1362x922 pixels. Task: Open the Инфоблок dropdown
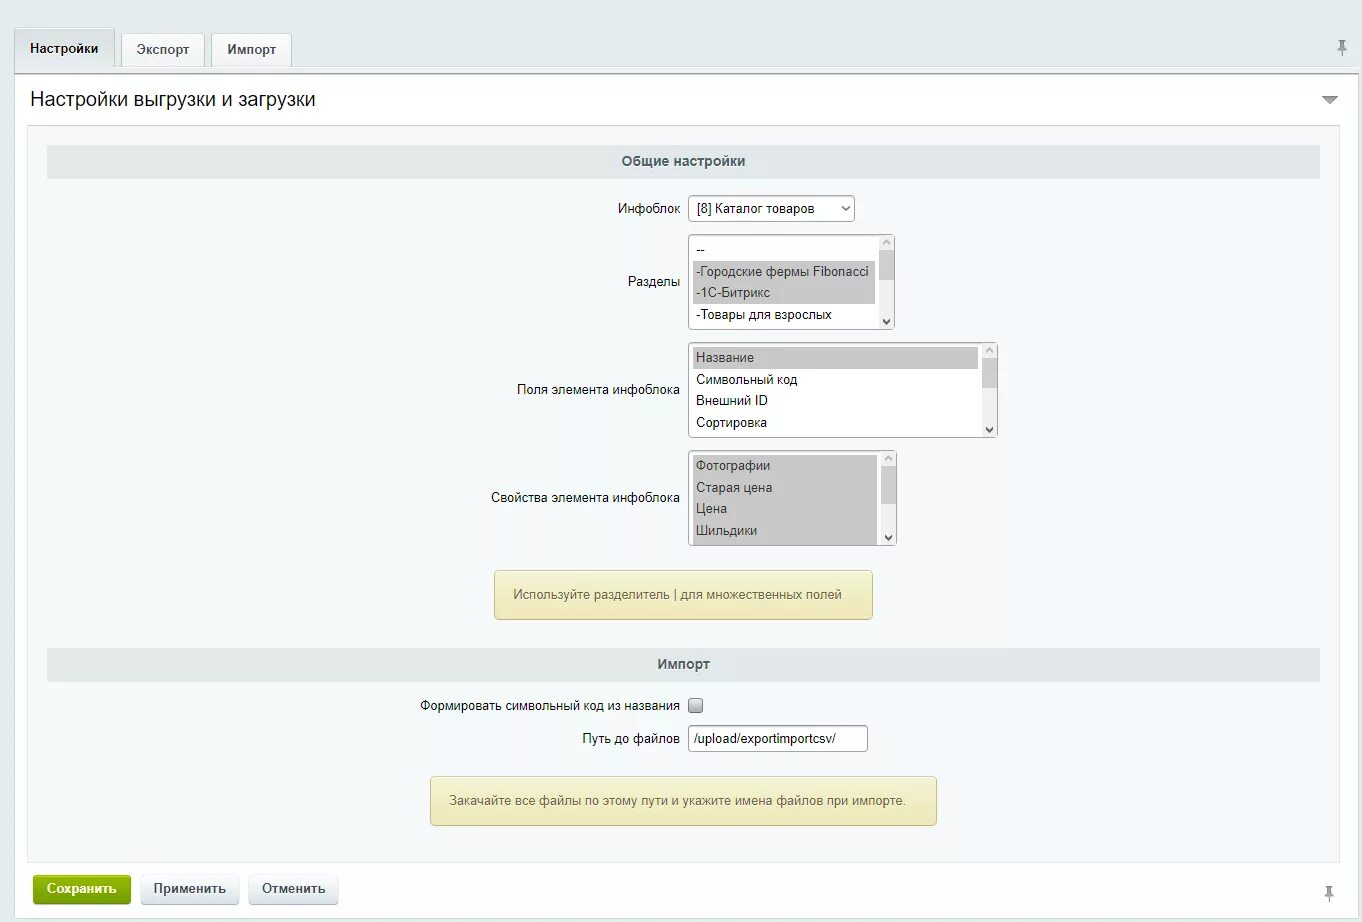771,209
